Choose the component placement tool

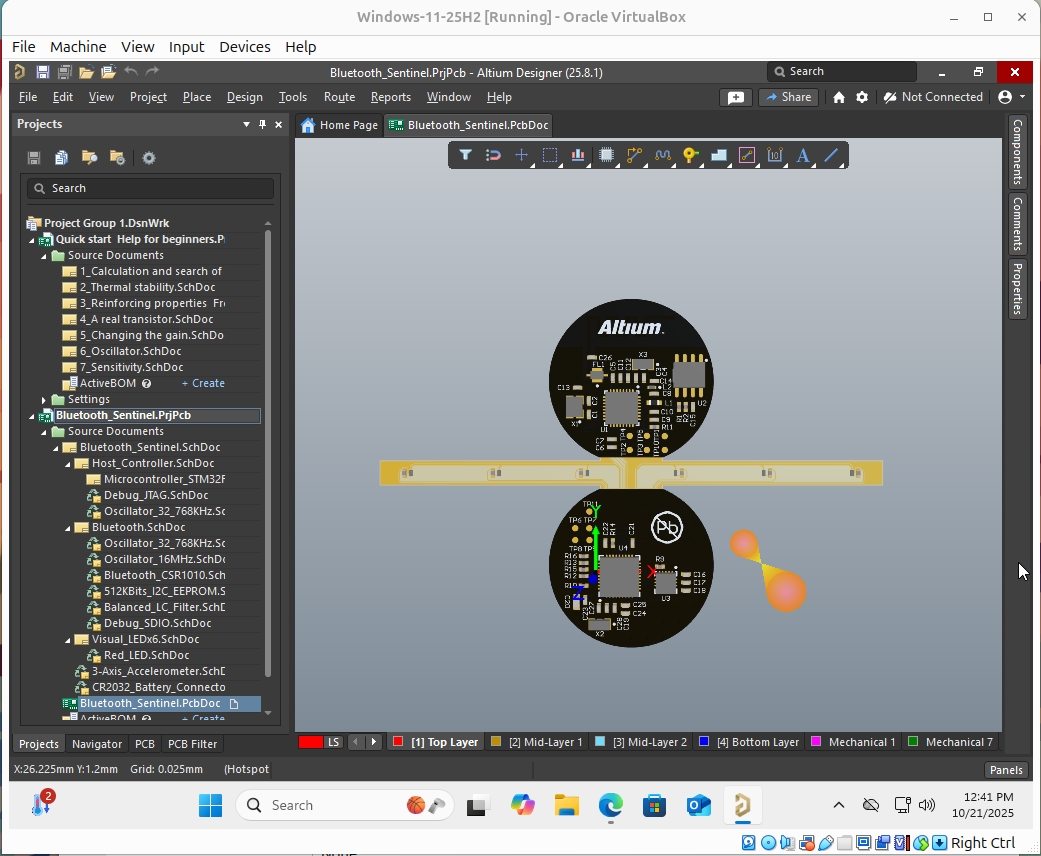coord(606,155)
